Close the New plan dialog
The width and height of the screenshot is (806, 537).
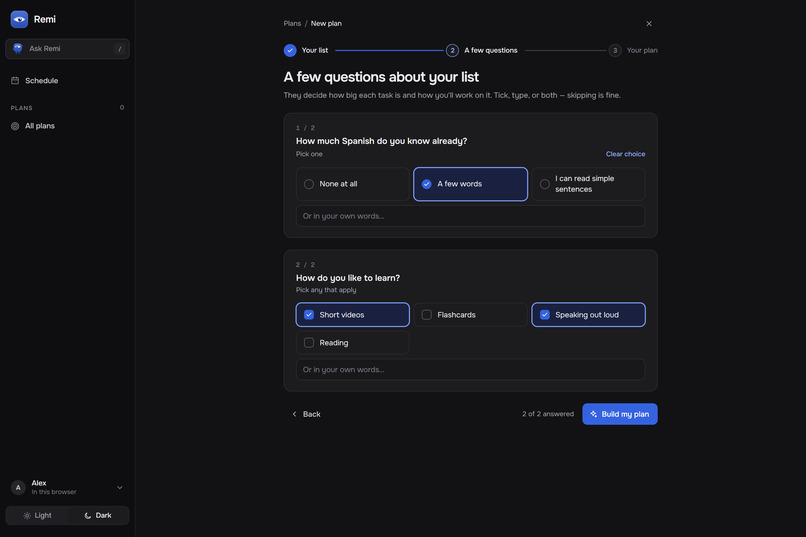tap(649, 24)
